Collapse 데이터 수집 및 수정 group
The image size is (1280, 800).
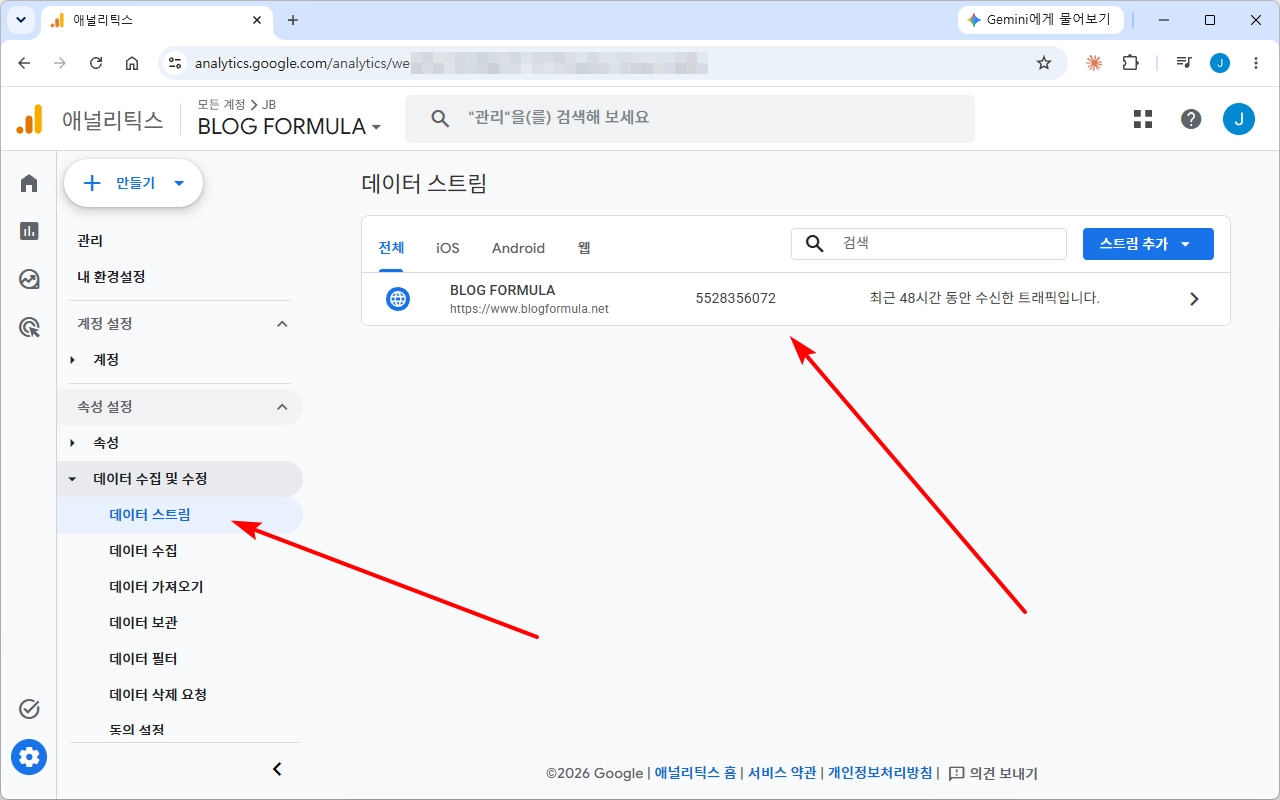point(72,479)
